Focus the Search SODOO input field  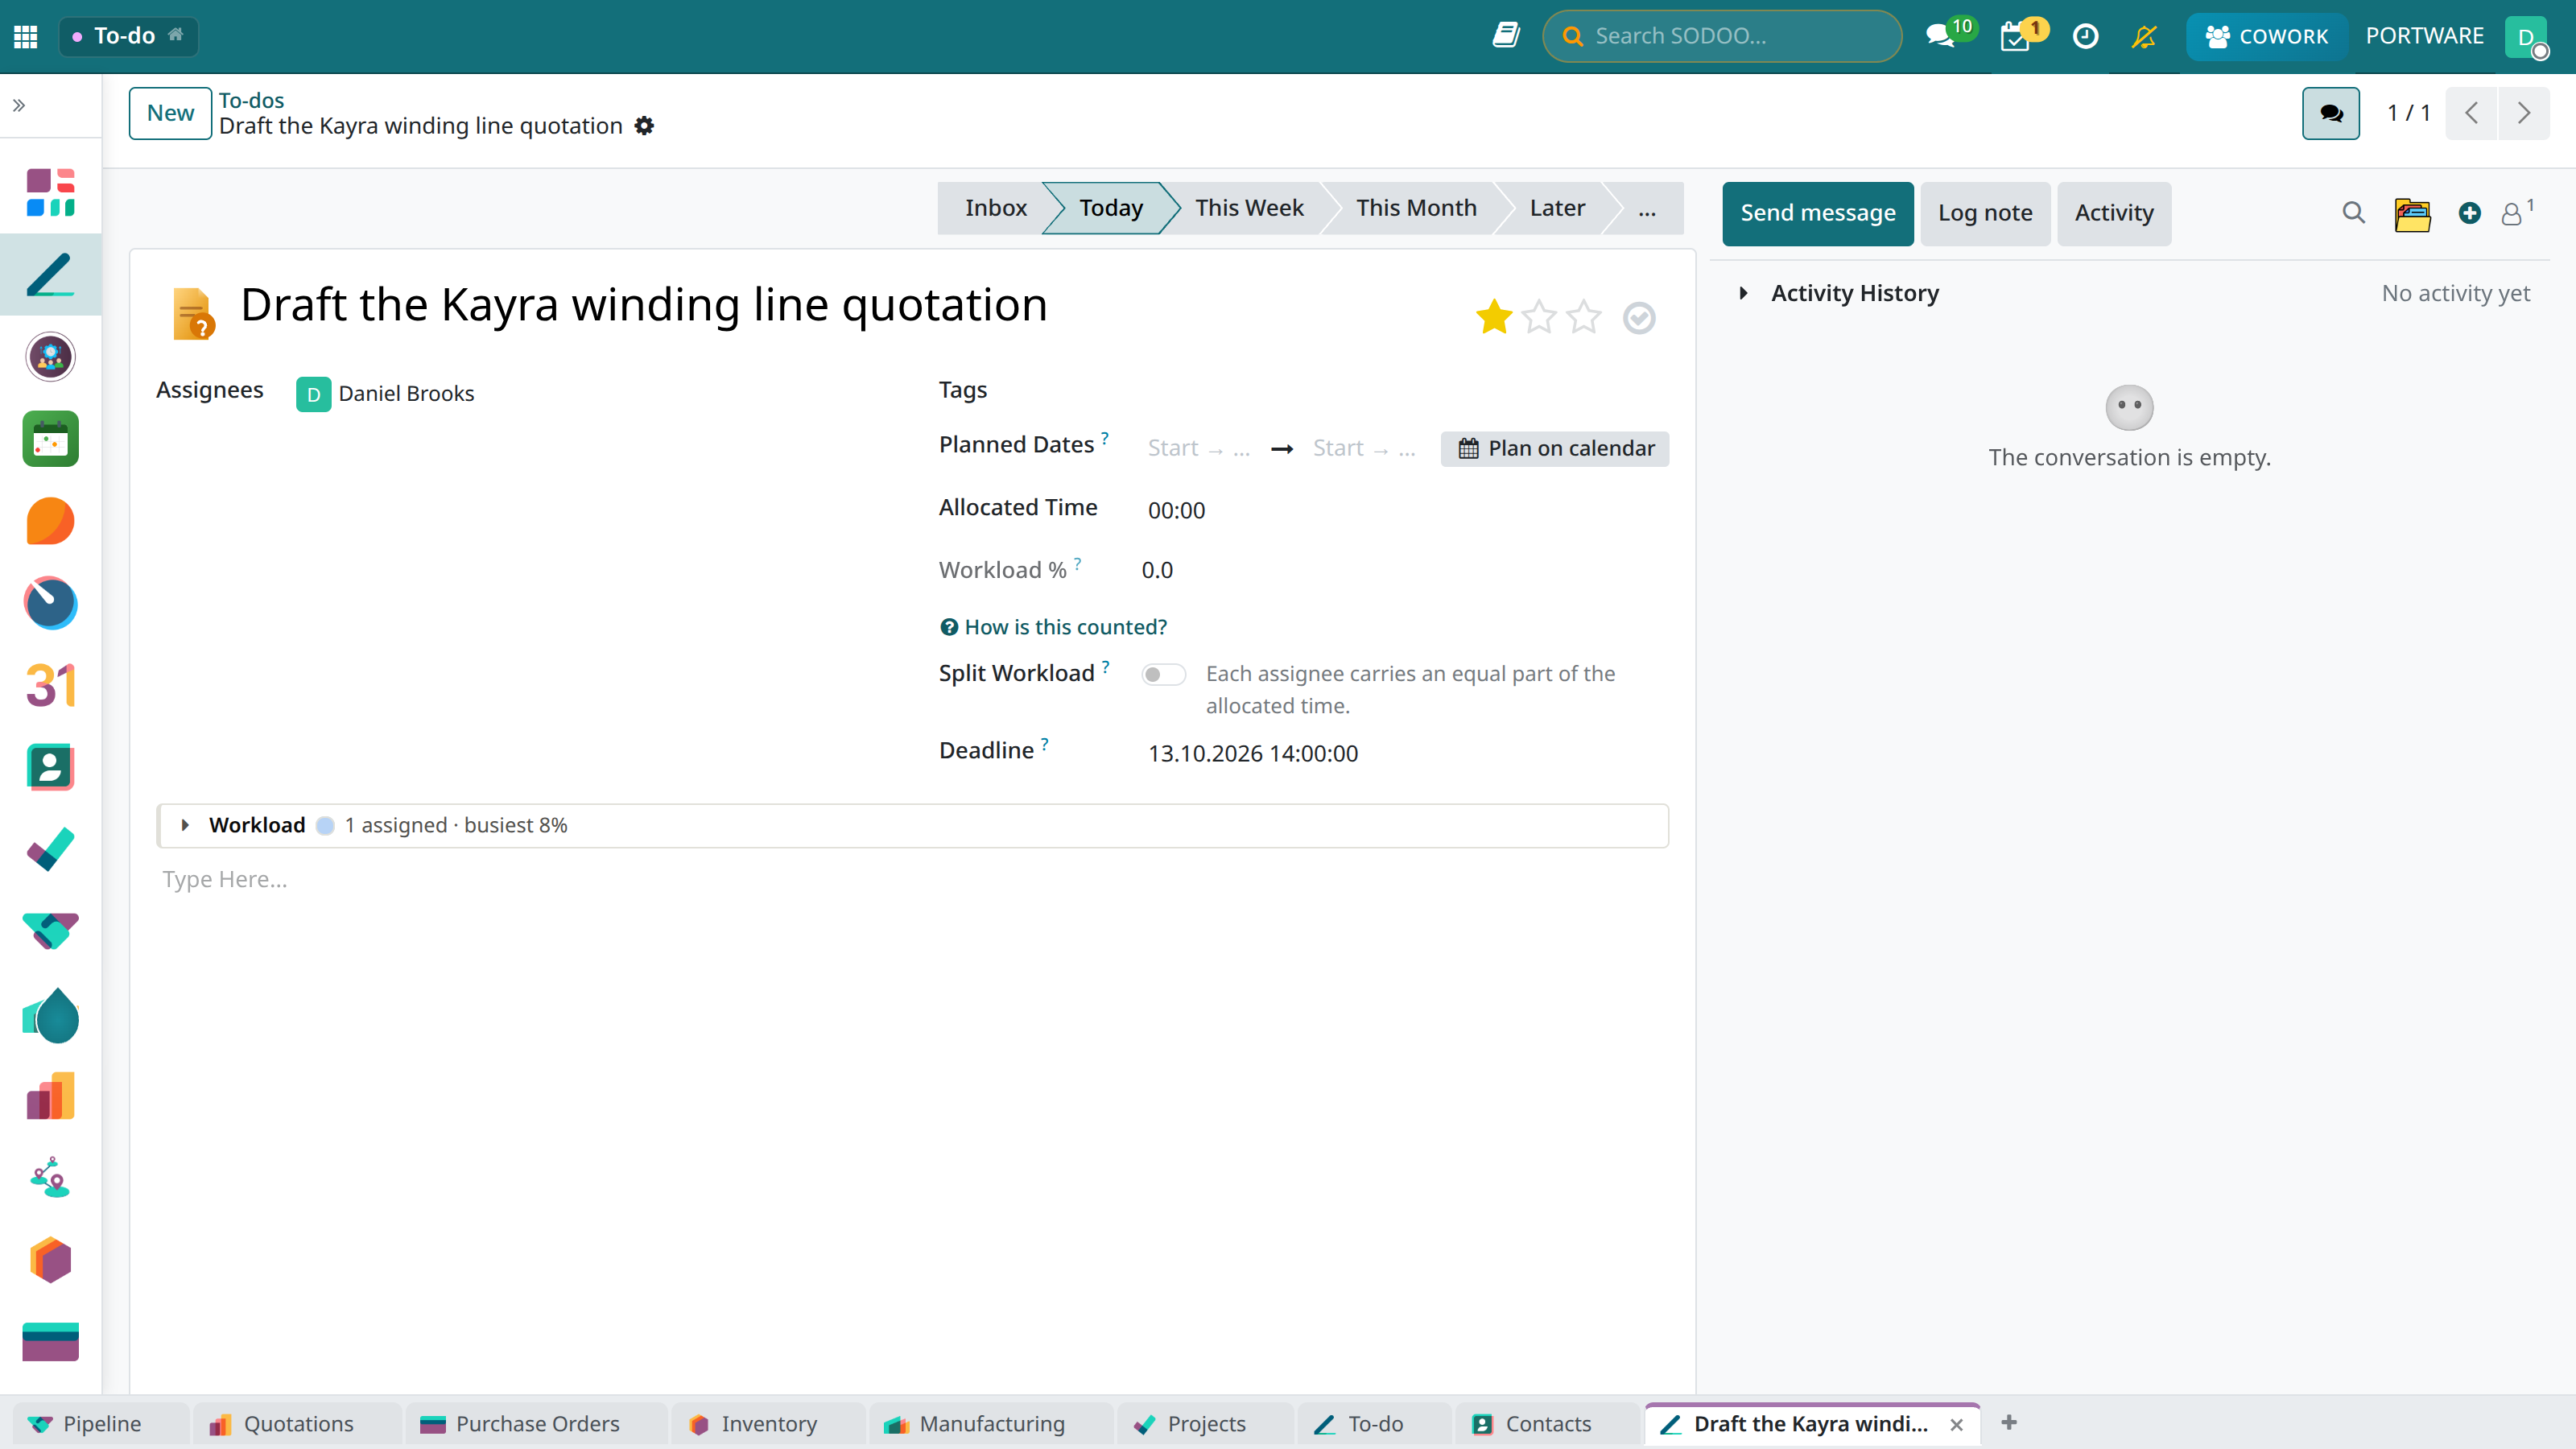[1722, 36]
